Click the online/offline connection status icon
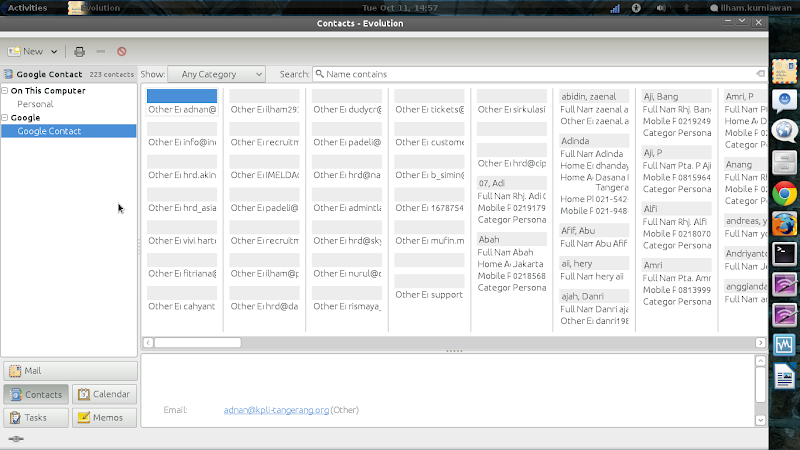Image resolution: width=800 pixels, height=450 pixels. (x=16, y=439)
